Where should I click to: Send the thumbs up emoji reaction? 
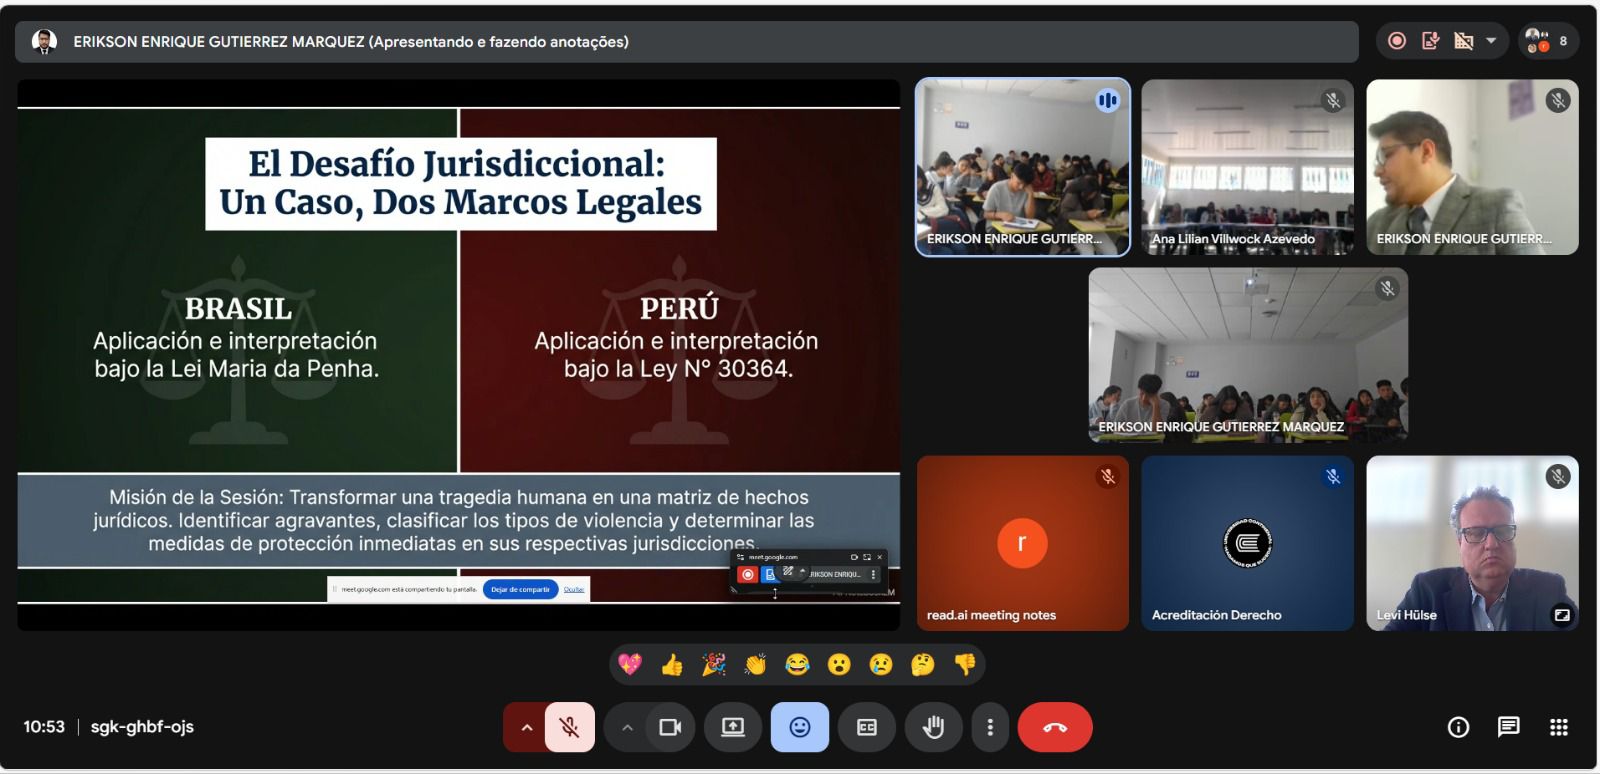click(x=672, y=664)
